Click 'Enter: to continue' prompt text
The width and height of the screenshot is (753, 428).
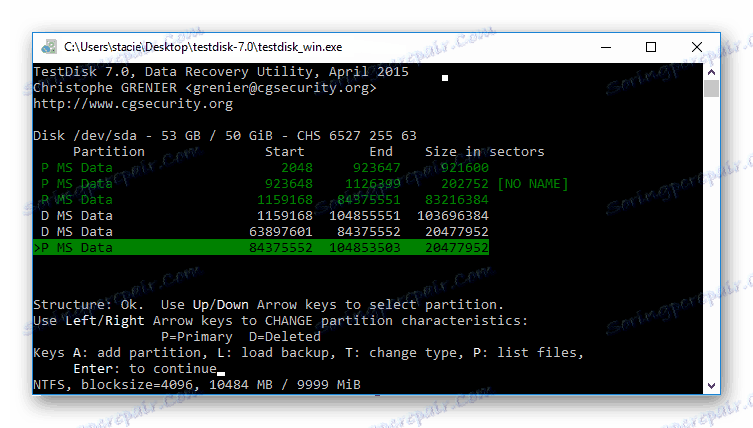[145, 368]
